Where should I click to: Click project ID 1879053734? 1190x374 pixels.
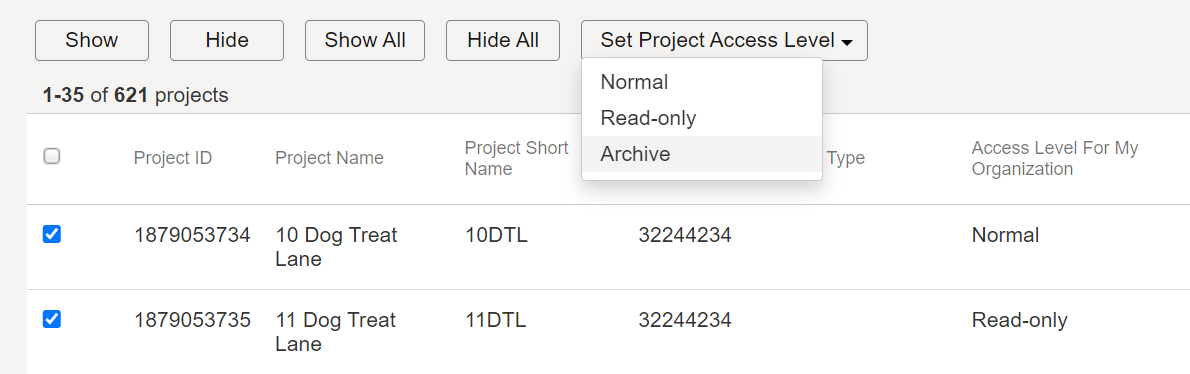click(x=192, y=235)
